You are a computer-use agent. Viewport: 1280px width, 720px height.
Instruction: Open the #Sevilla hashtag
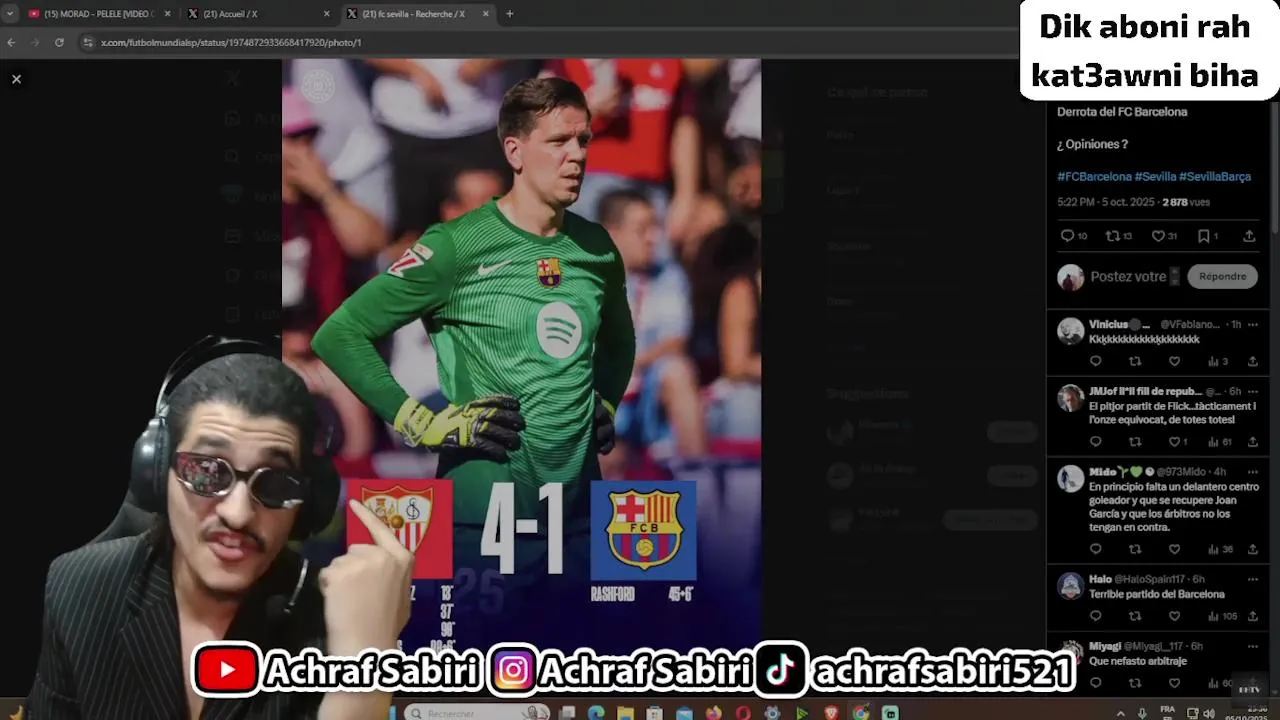(x=1155, y=176)
